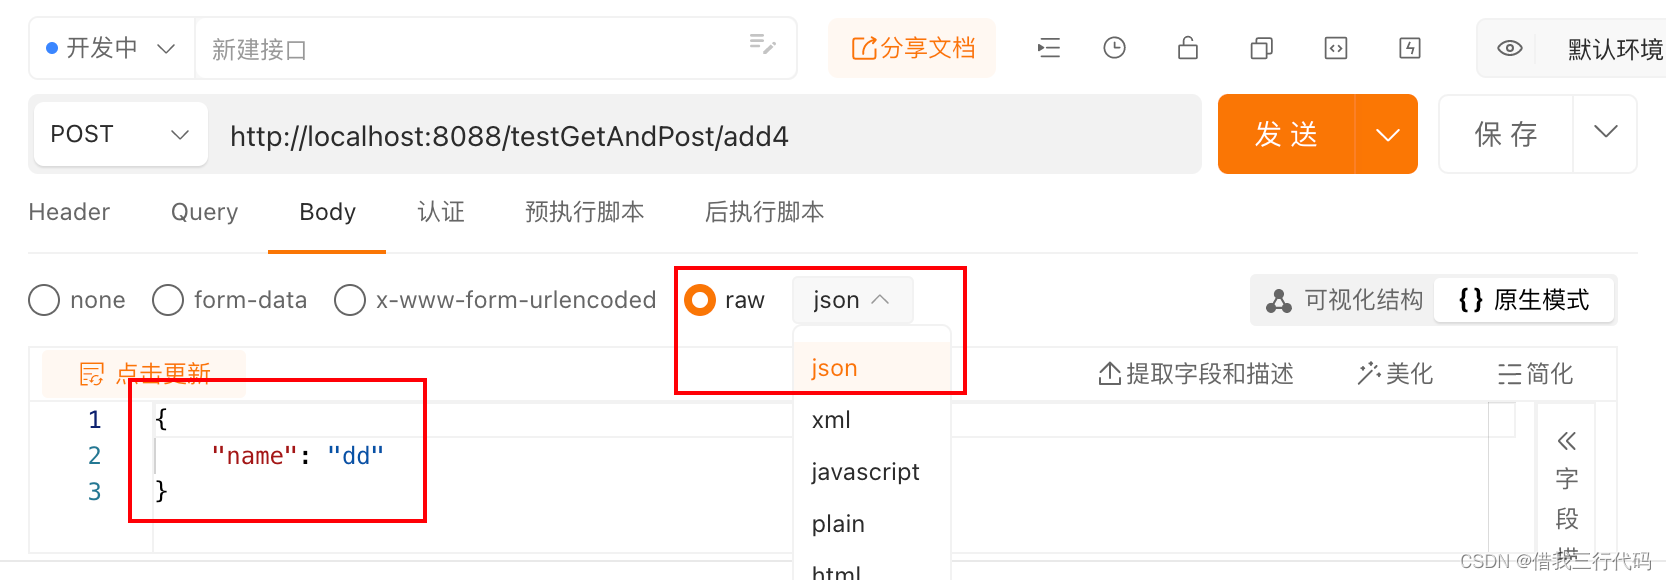
Task: Select xml from the format list
Action: pos(830,419)
